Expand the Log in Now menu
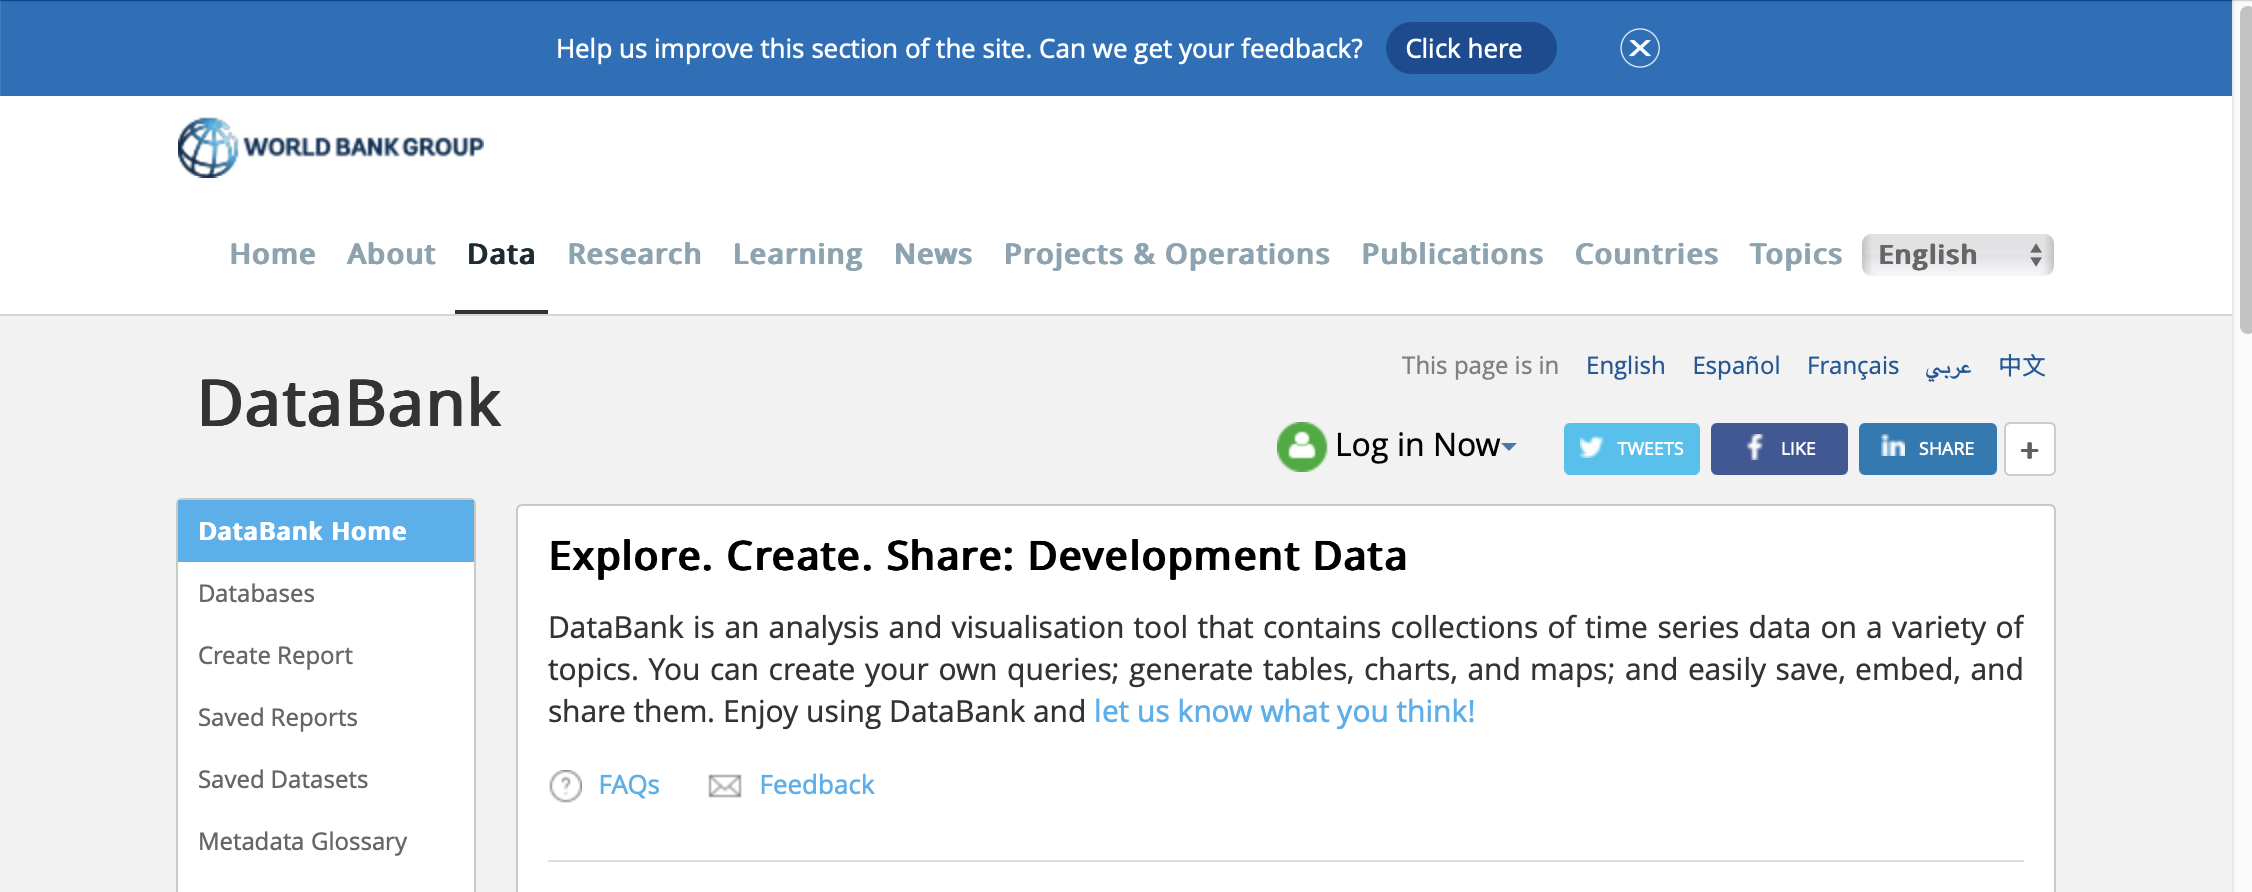2252x892 pixels. 1426,445
